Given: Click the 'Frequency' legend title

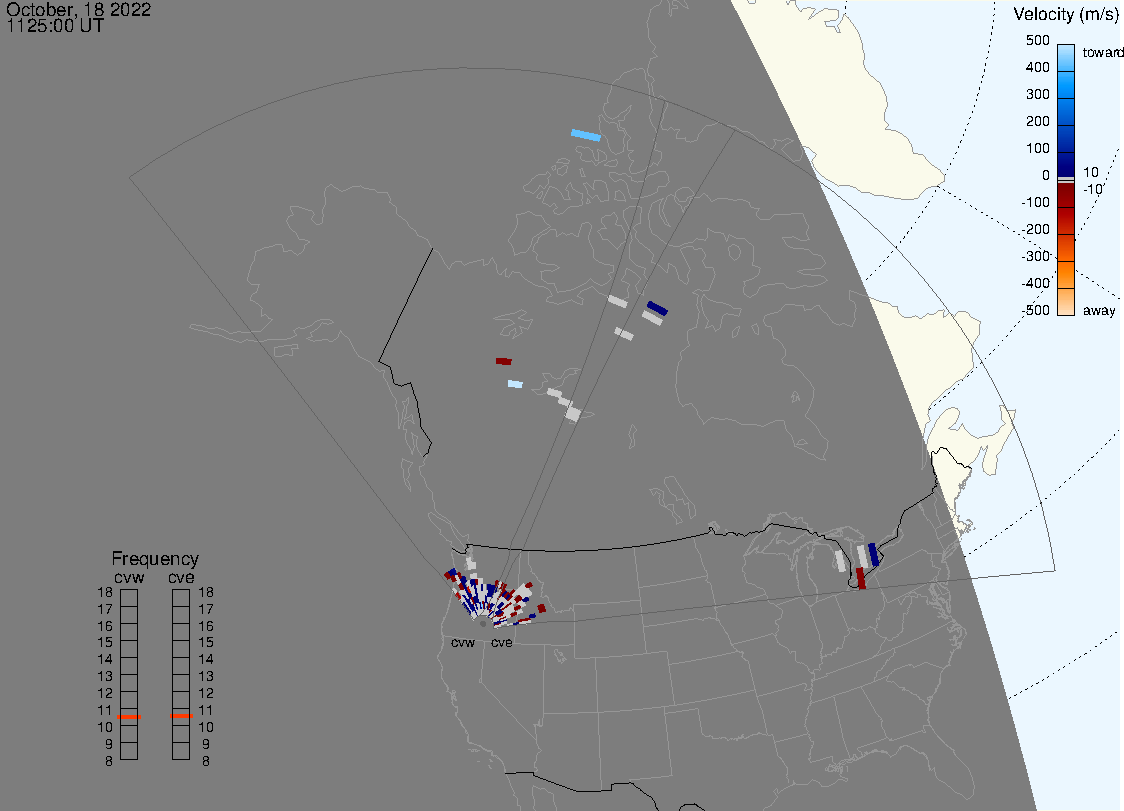Looking at the screenshot, I should [x=155, y=559].
